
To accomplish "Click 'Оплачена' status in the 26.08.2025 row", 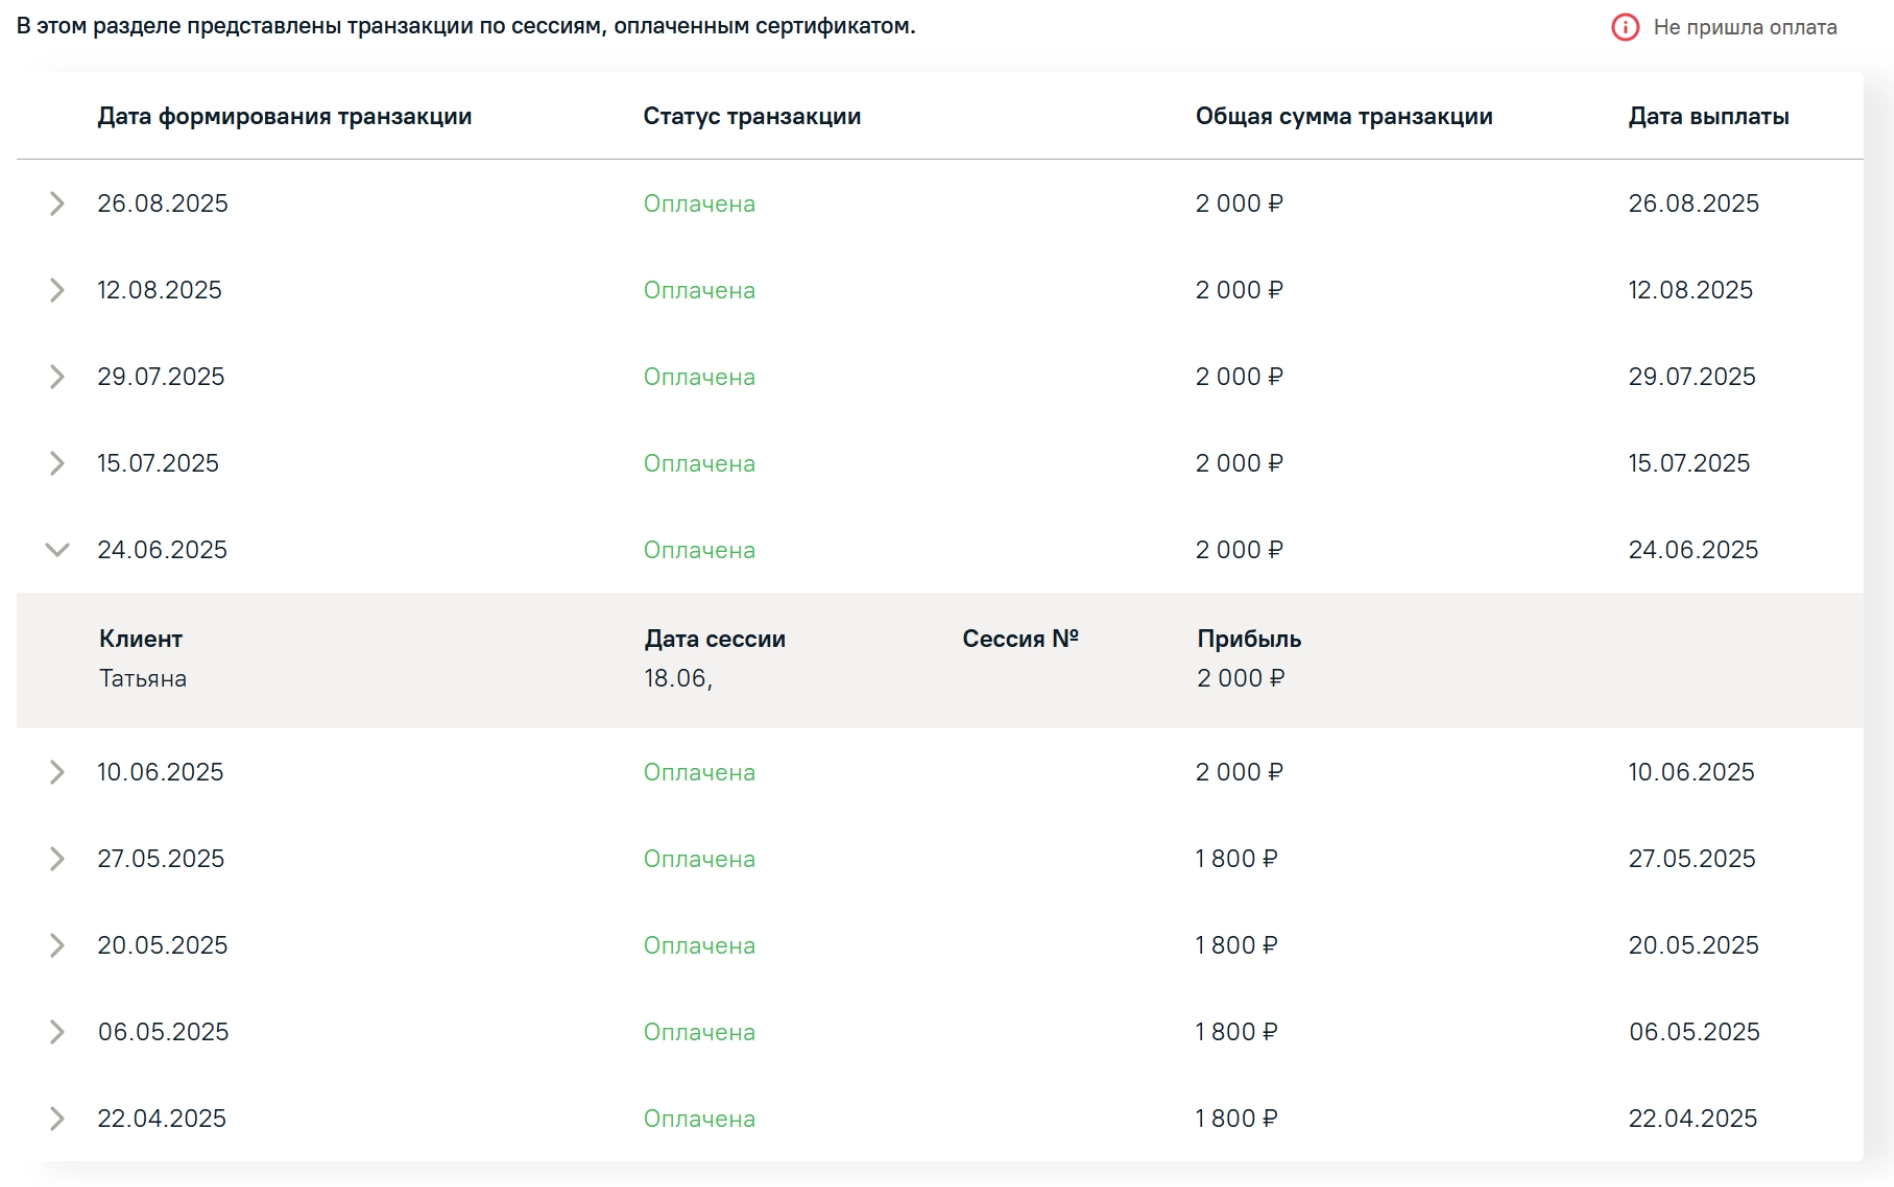I will click(699, 204).
